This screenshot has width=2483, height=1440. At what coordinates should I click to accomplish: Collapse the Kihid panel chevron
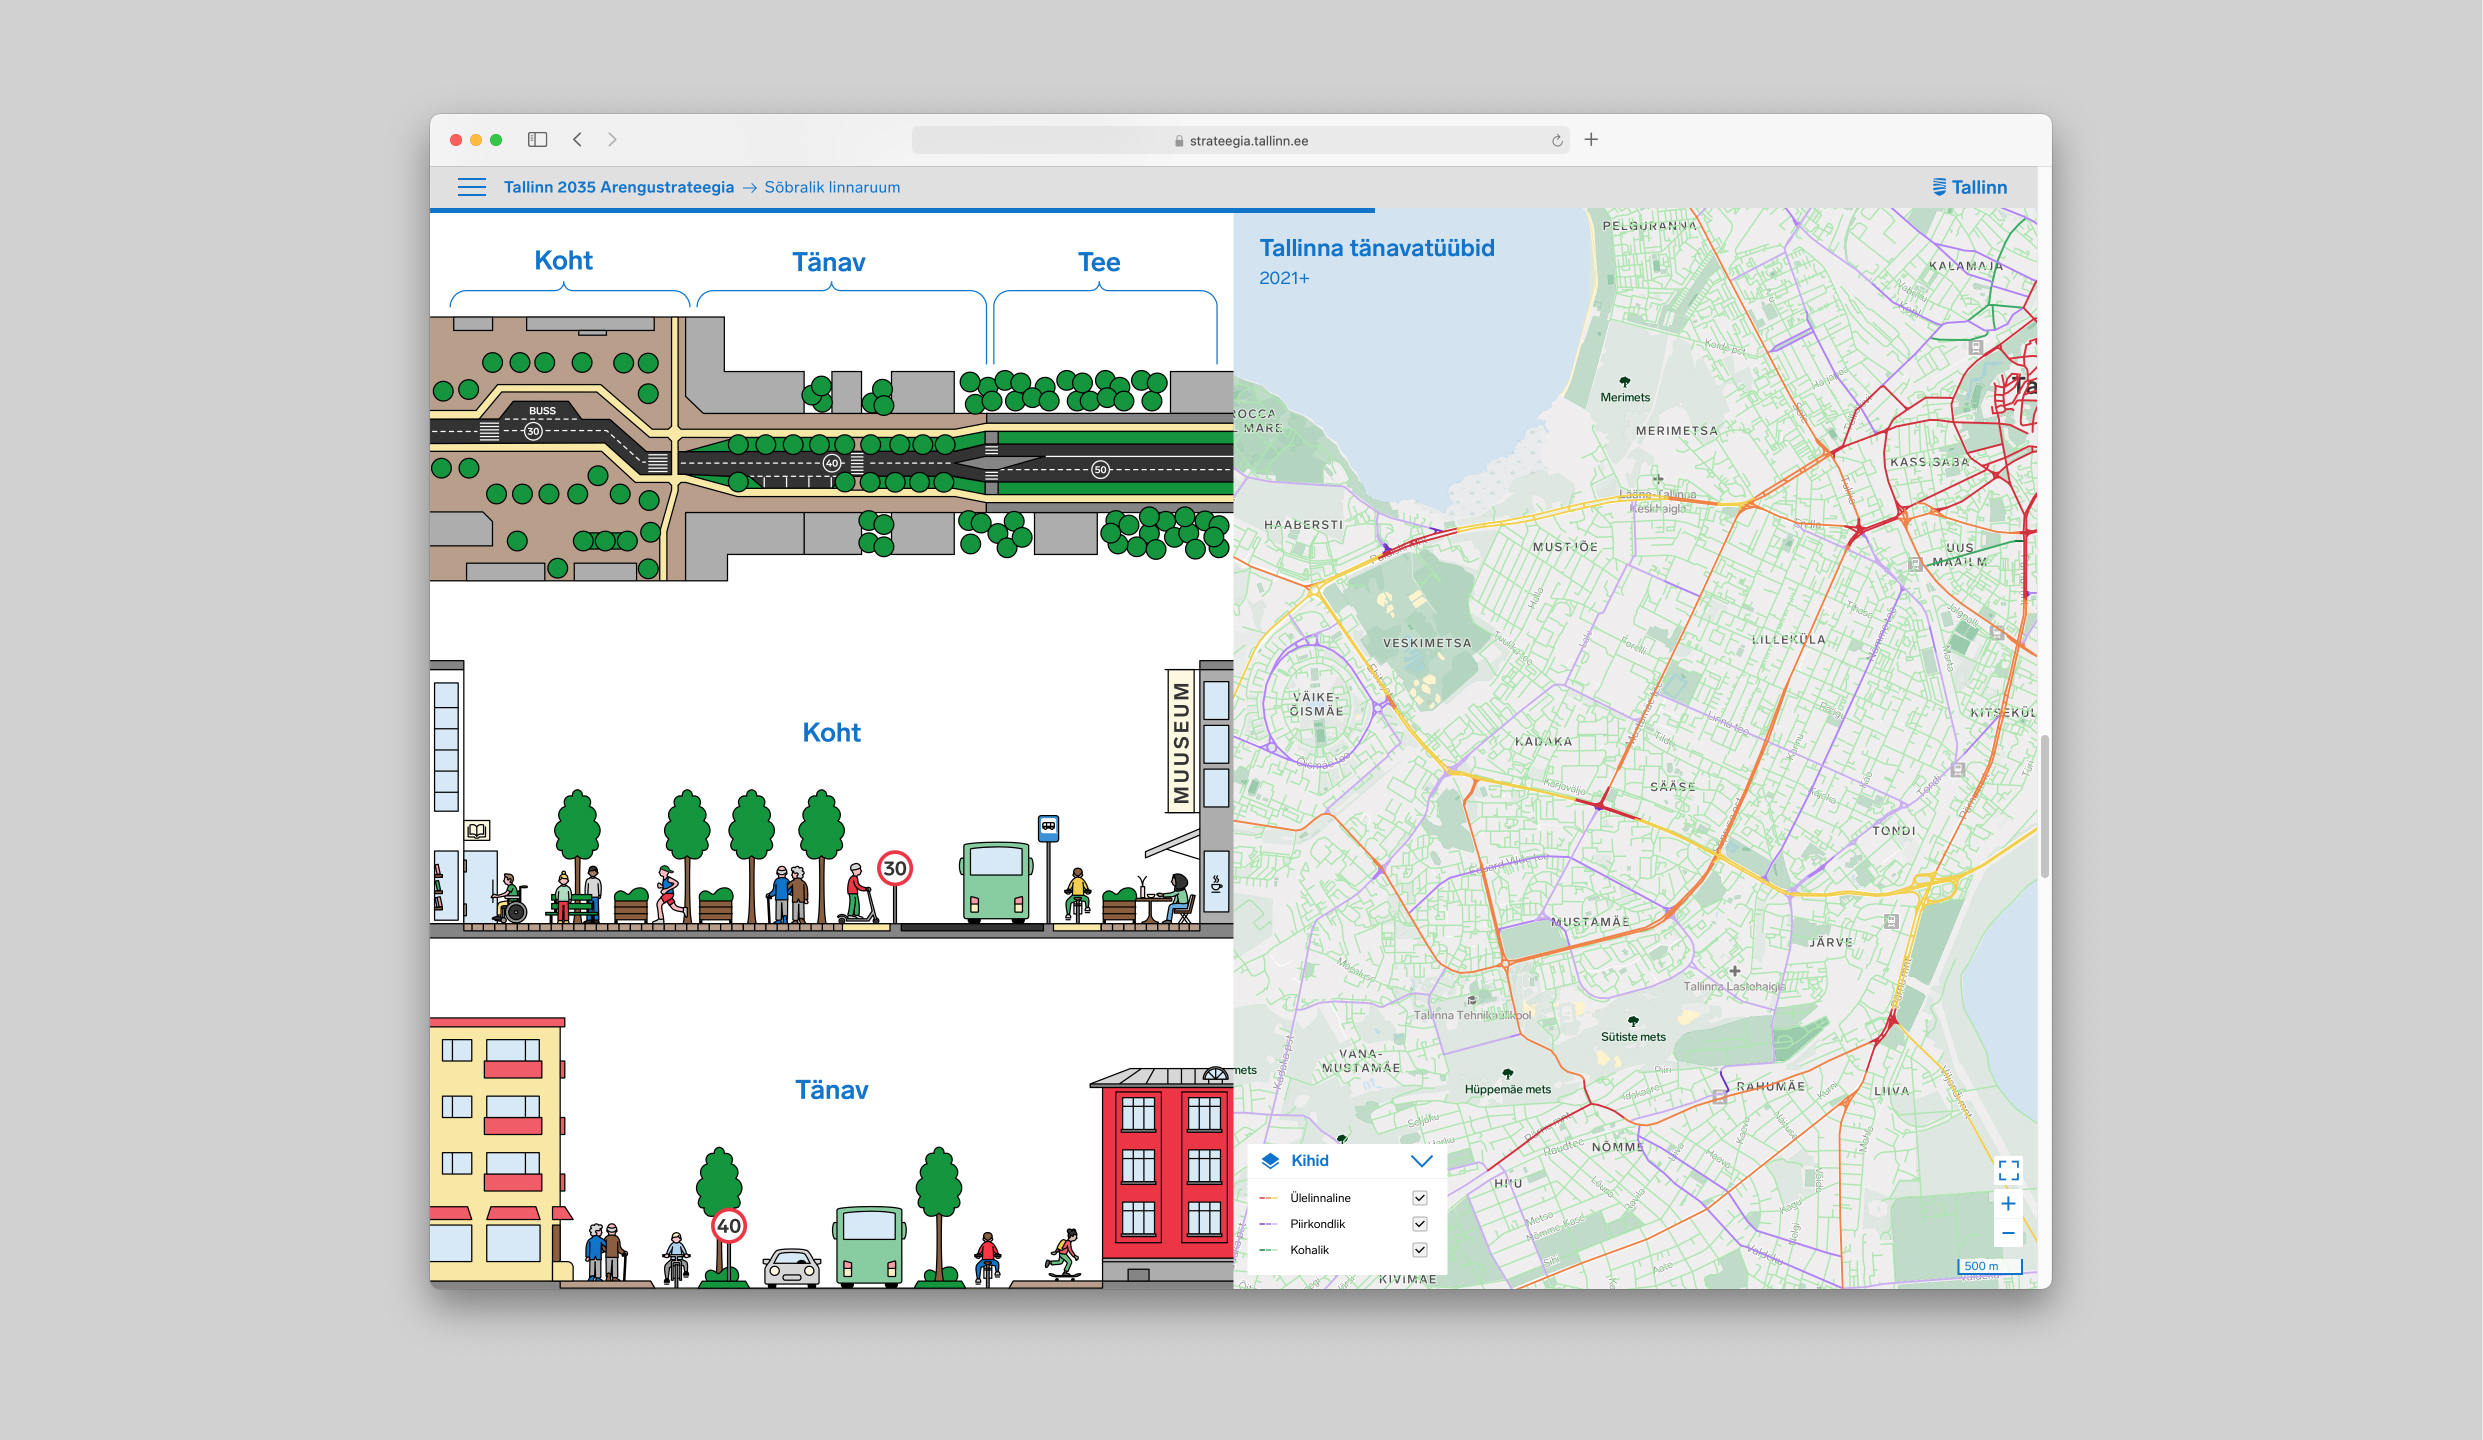1421,1161
